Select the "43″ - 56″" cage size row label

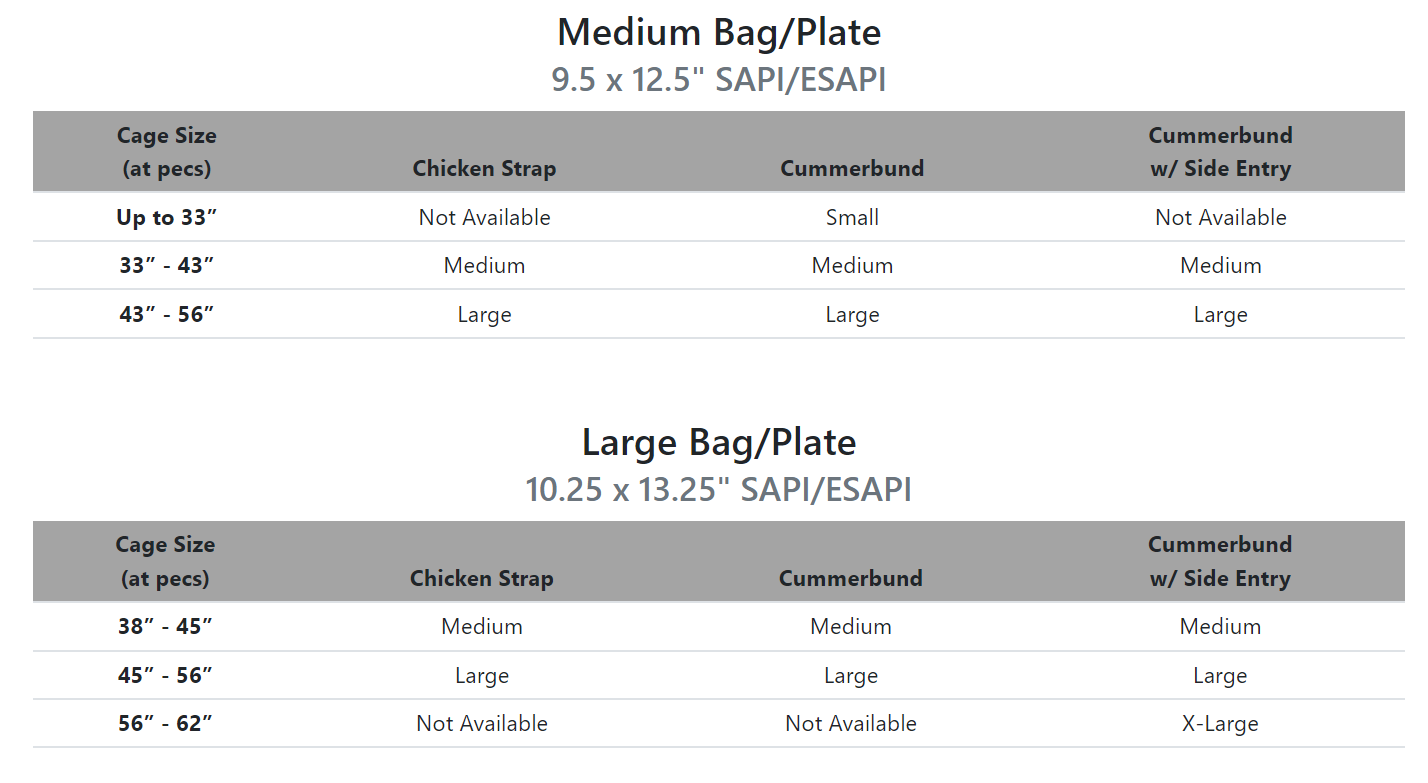tap(166, 314)
